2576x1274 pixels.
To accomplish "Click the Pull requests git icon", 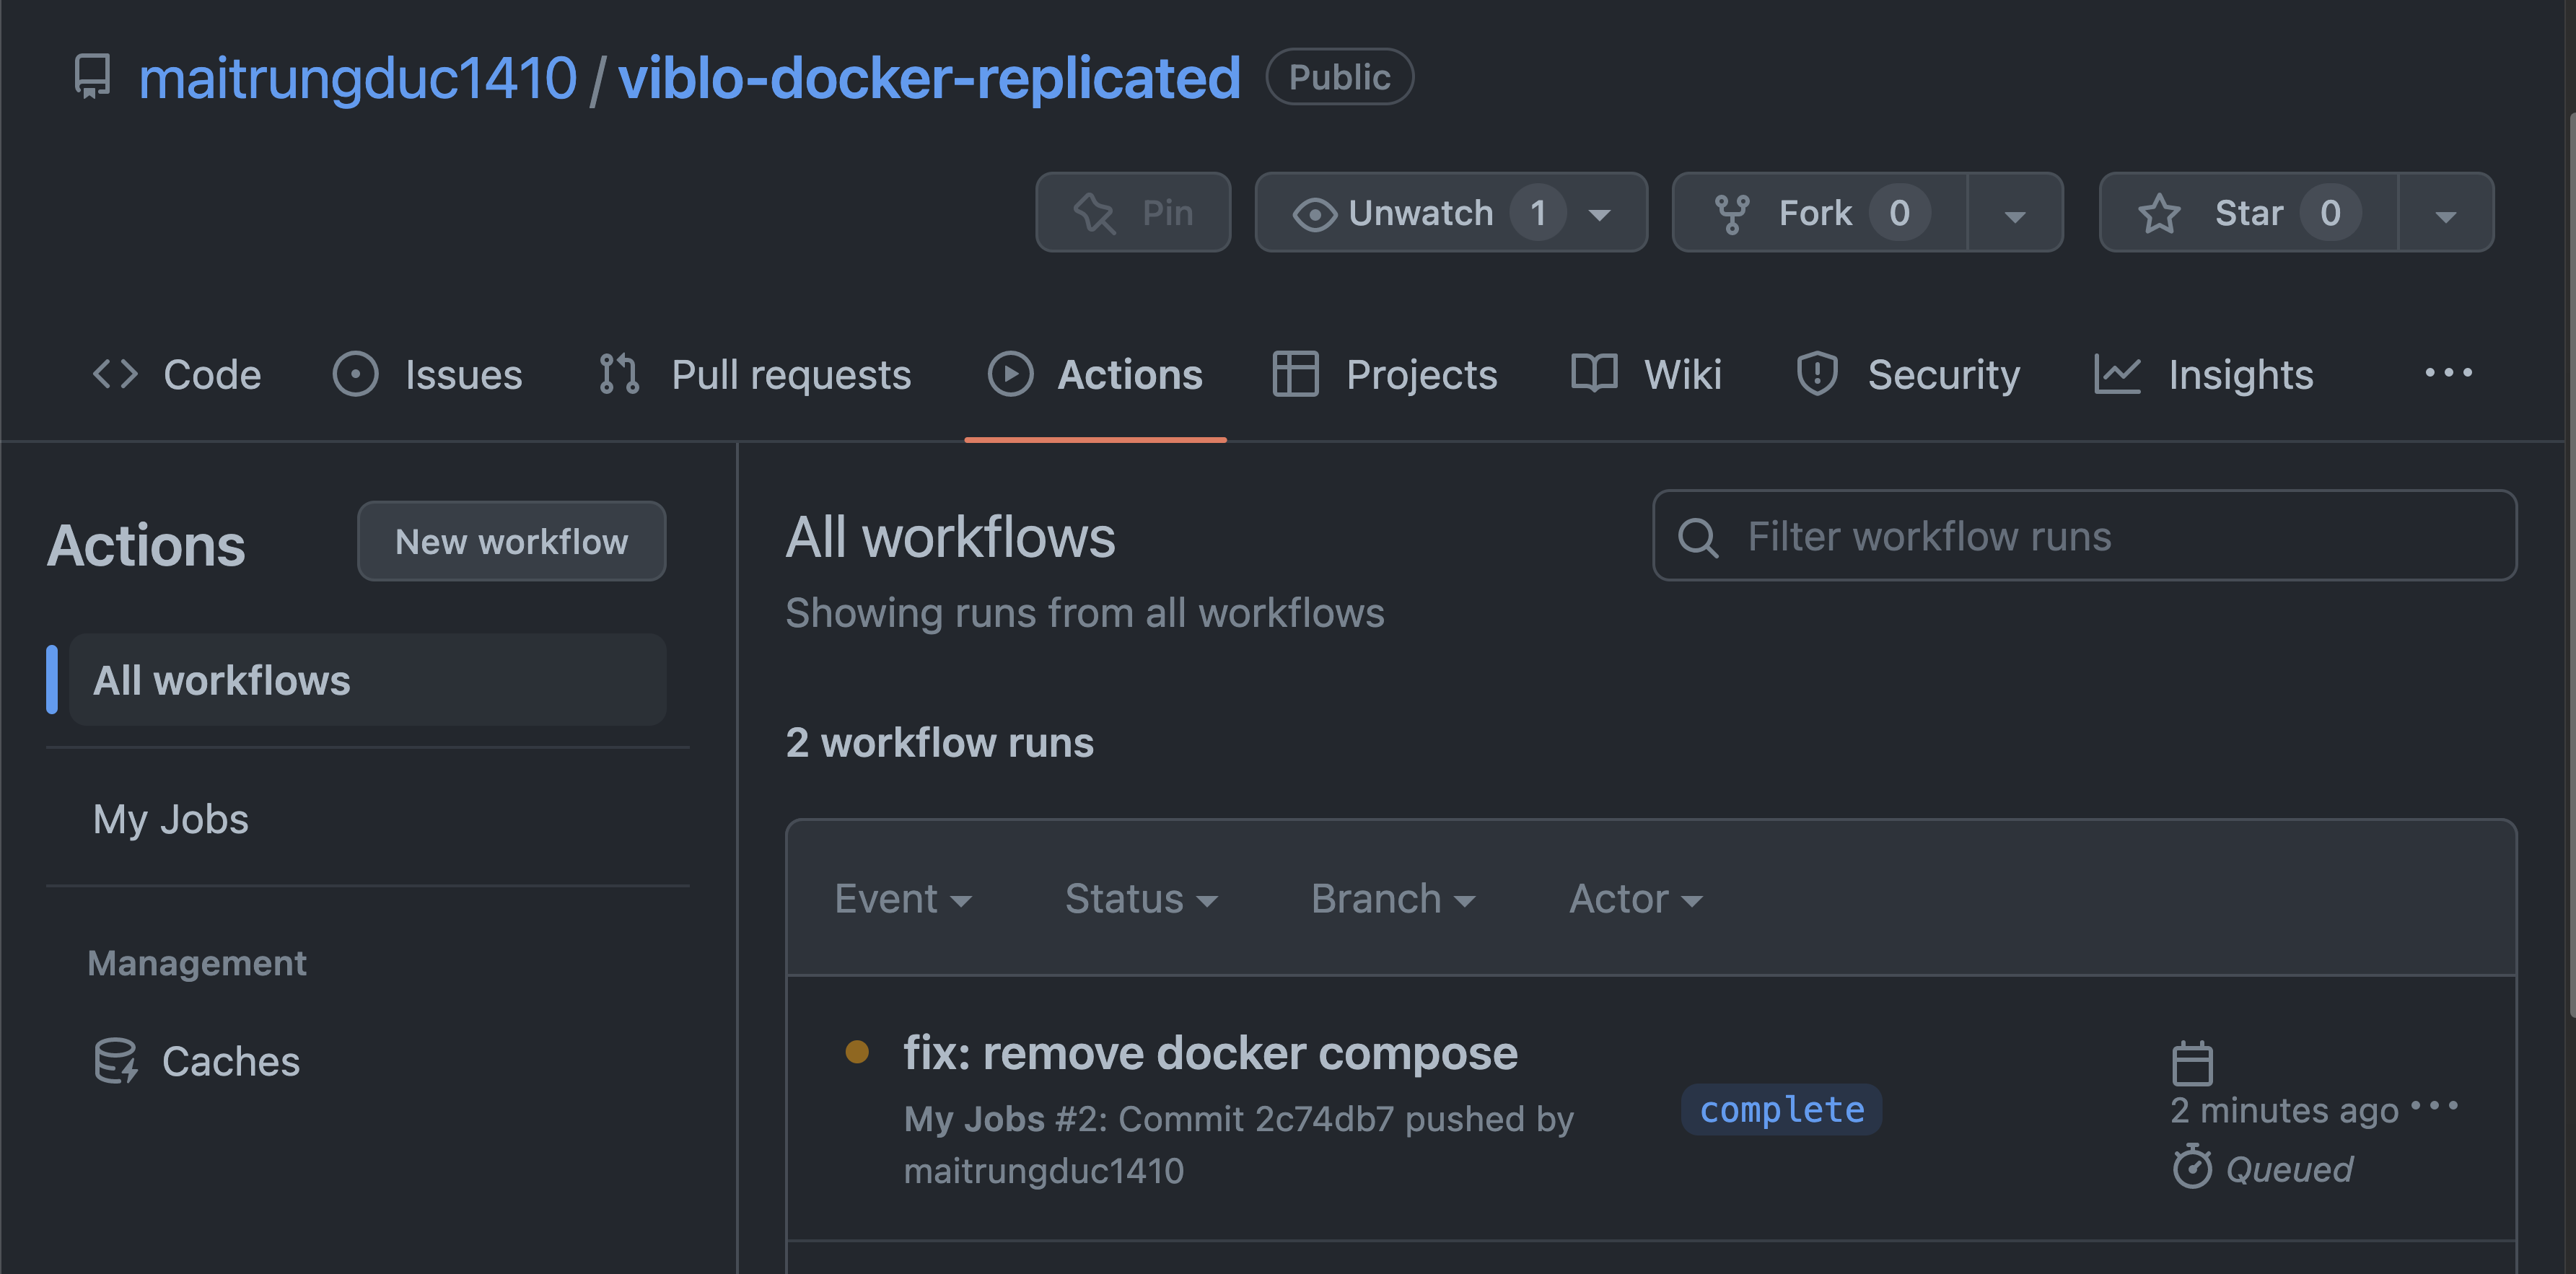I will (x=619, y=374).
